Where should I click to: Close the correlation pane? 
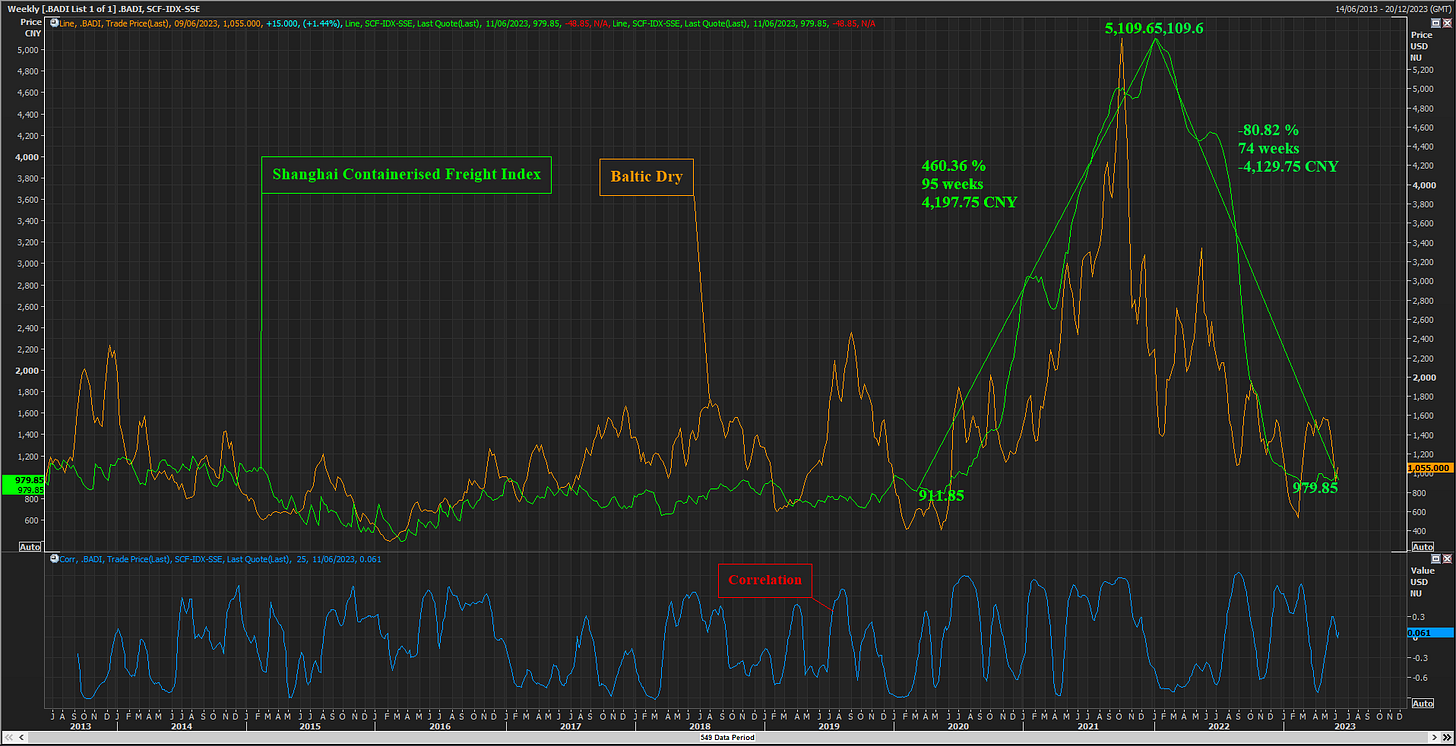coord(1447,559)
